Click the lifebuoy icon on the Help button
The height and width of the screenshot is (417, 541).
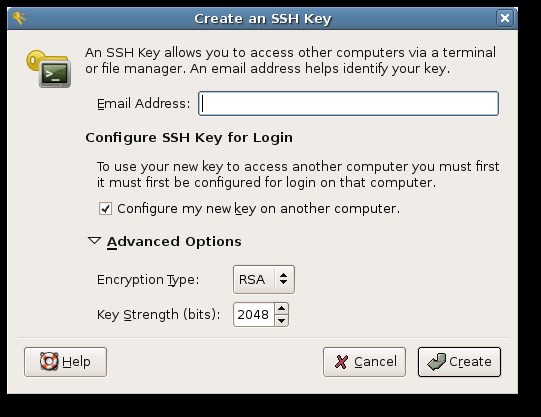pos(49,361)
